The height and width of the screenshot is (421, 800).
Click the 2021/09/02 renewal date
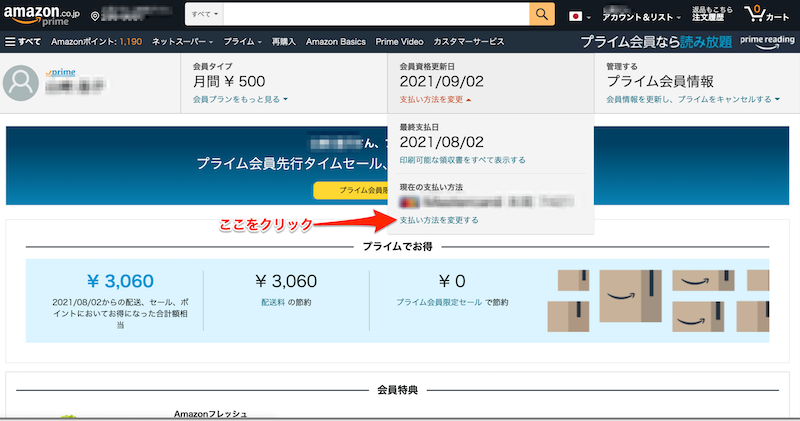click(441, 82)
